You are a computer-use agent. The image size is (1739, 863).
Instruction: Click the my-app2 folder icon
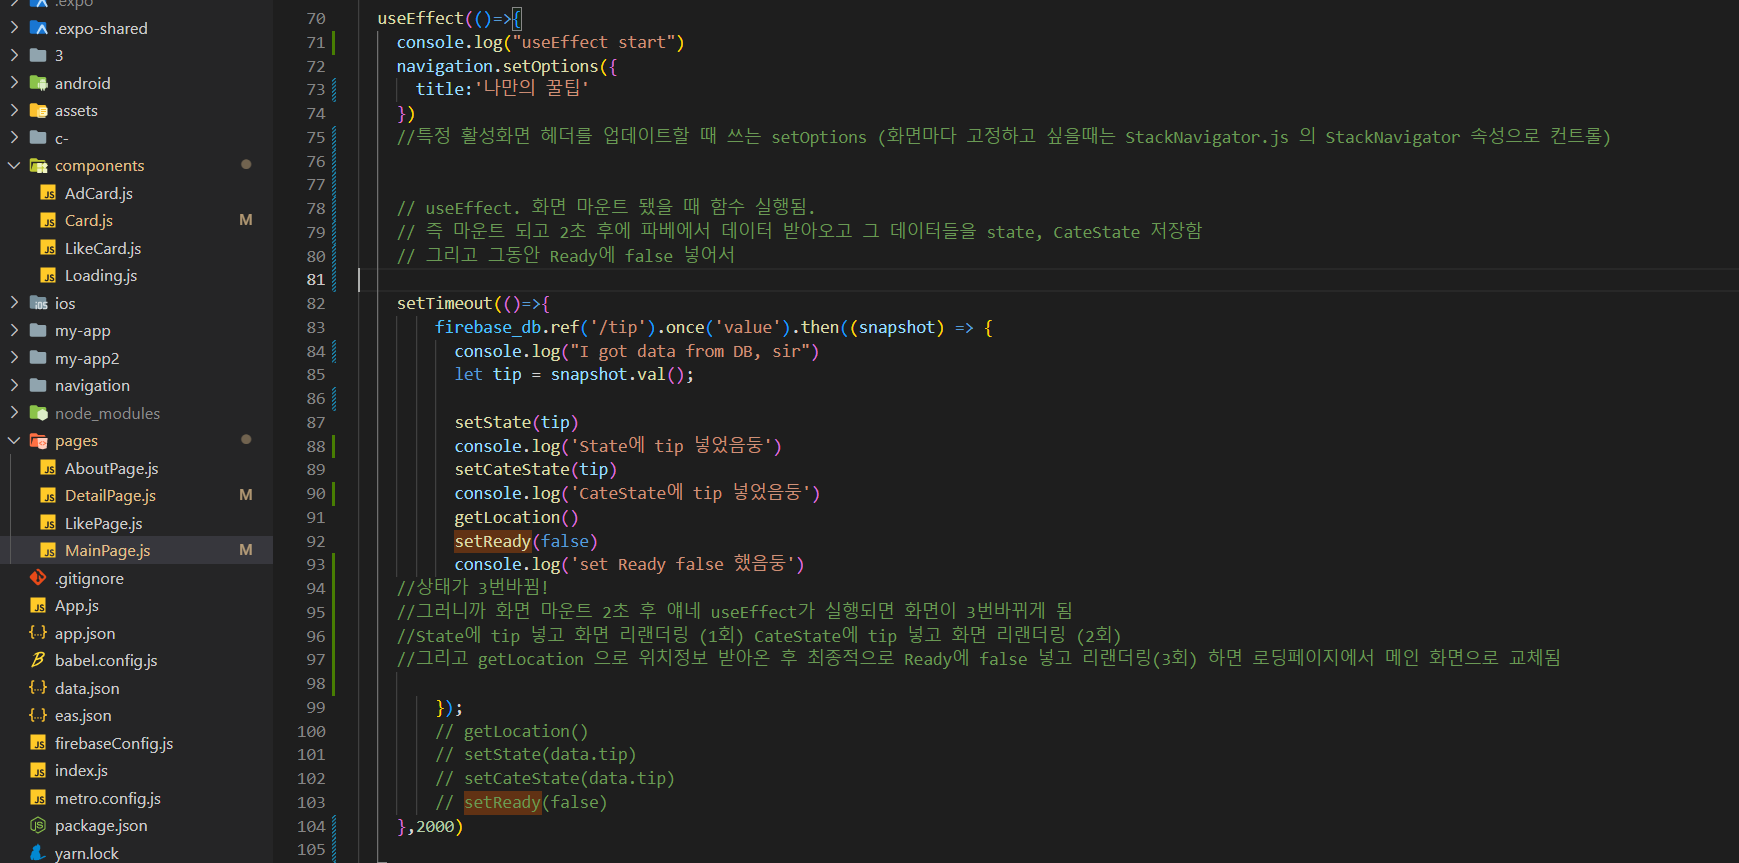39,358
